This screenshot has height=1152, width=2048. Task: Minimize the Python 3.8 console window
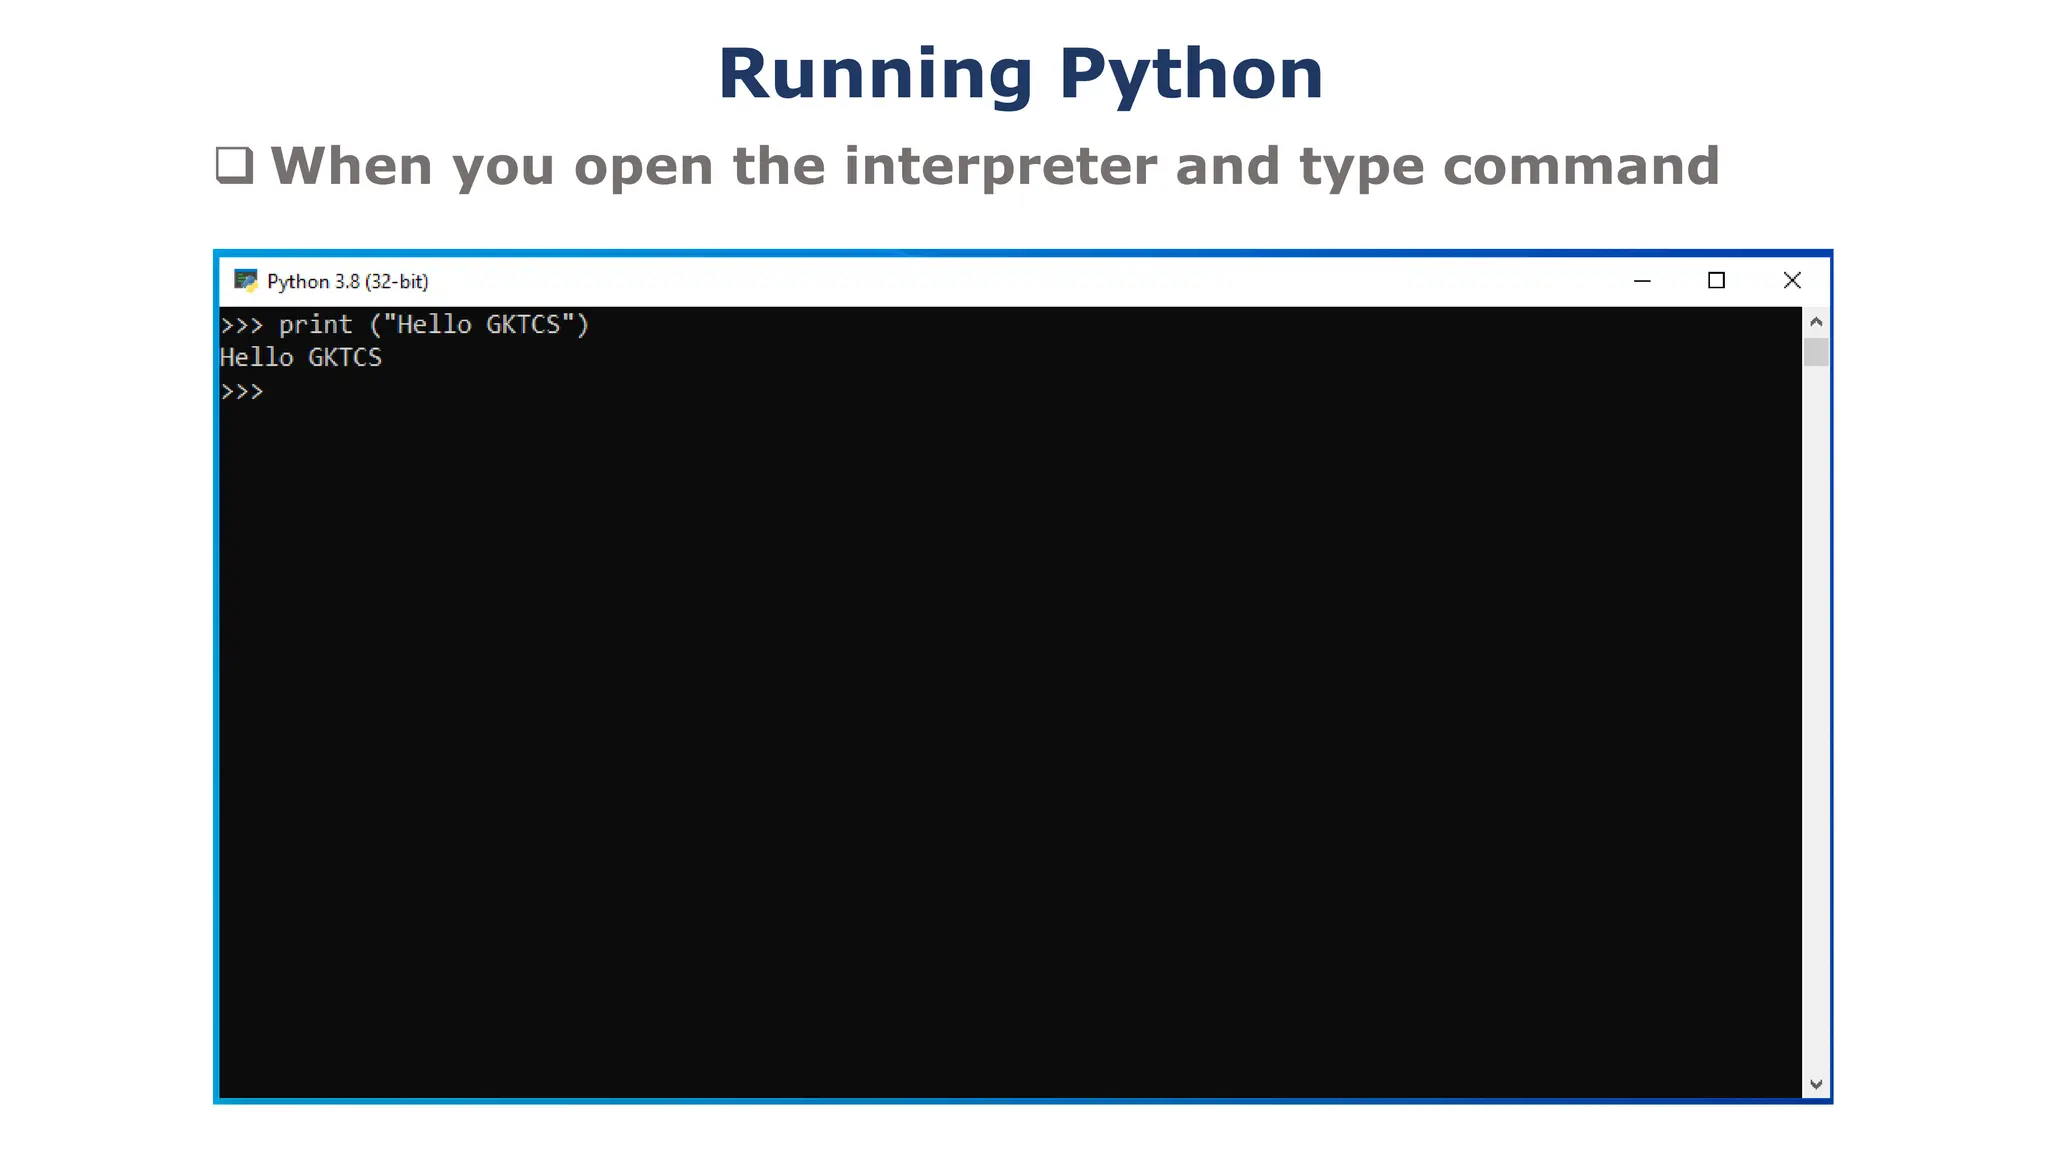[1642, 281]
